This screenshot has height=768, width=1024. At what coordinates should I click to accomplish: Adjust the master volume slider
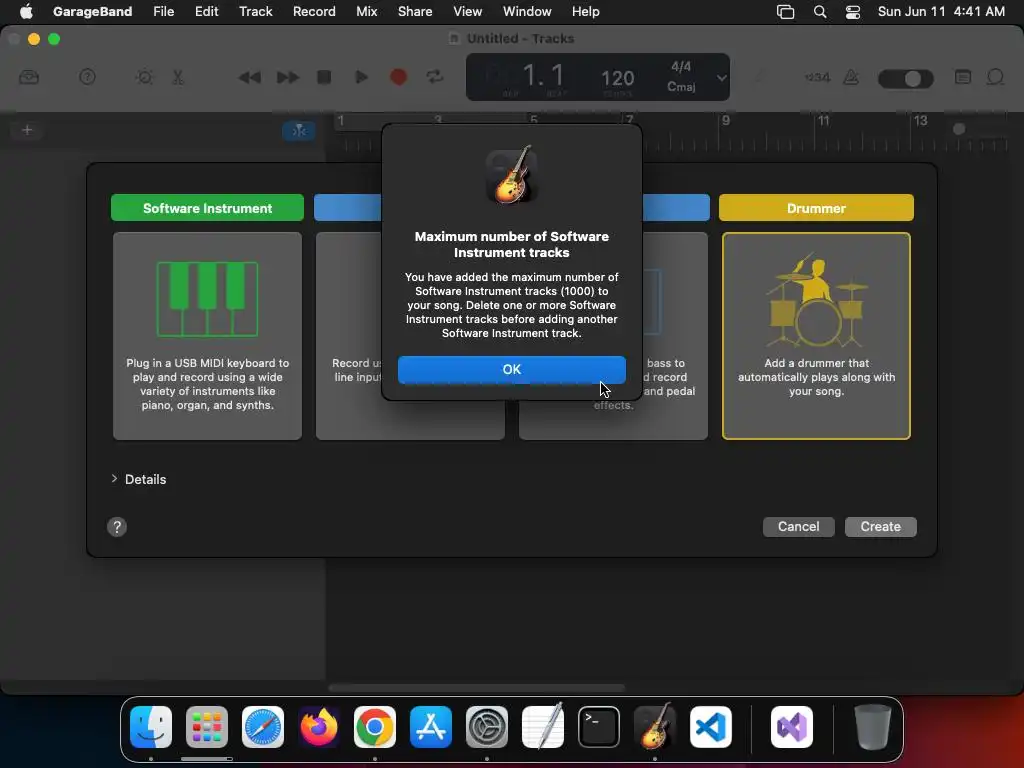(x=906, y=79)
